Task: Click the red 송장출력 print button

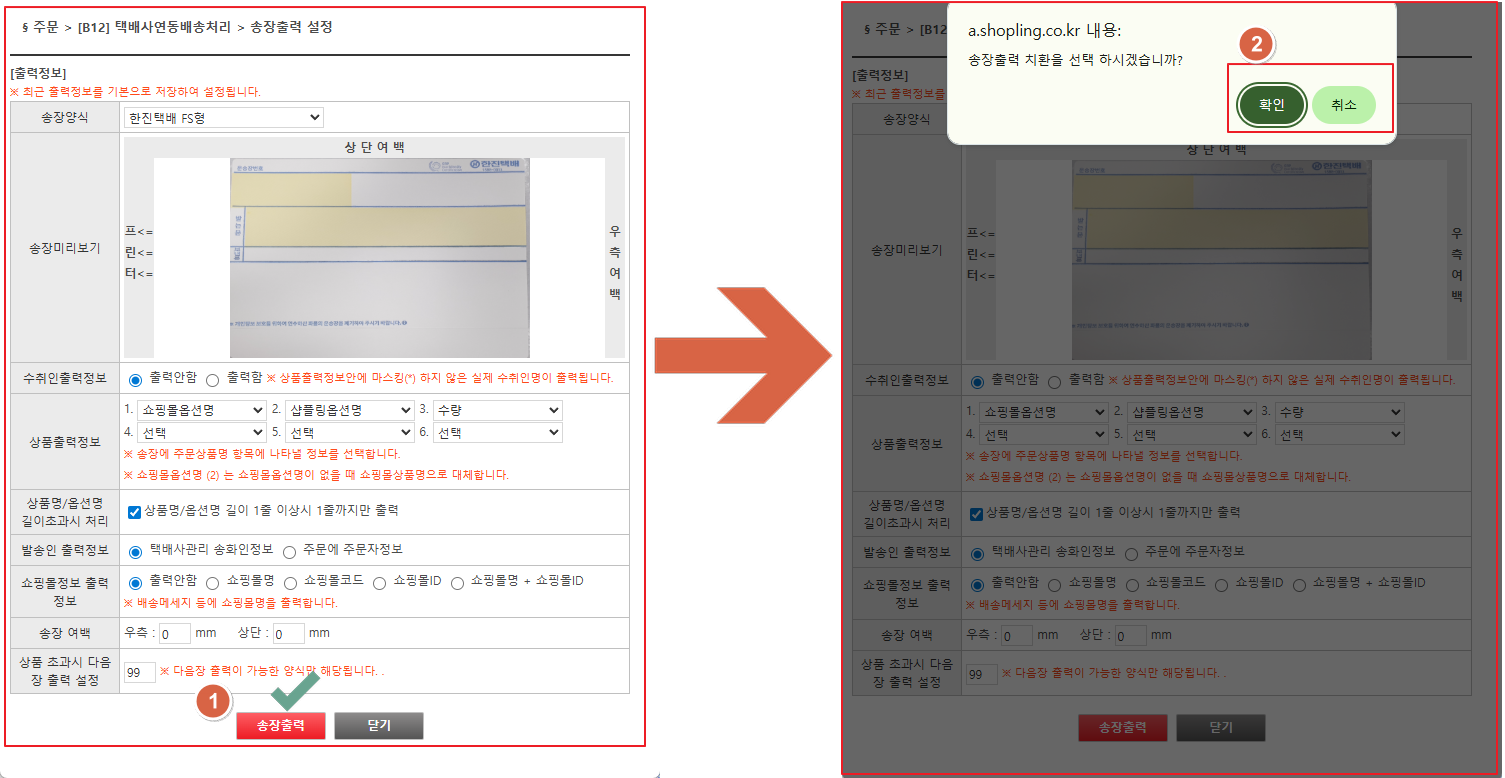Action: (x=281, y=726)
